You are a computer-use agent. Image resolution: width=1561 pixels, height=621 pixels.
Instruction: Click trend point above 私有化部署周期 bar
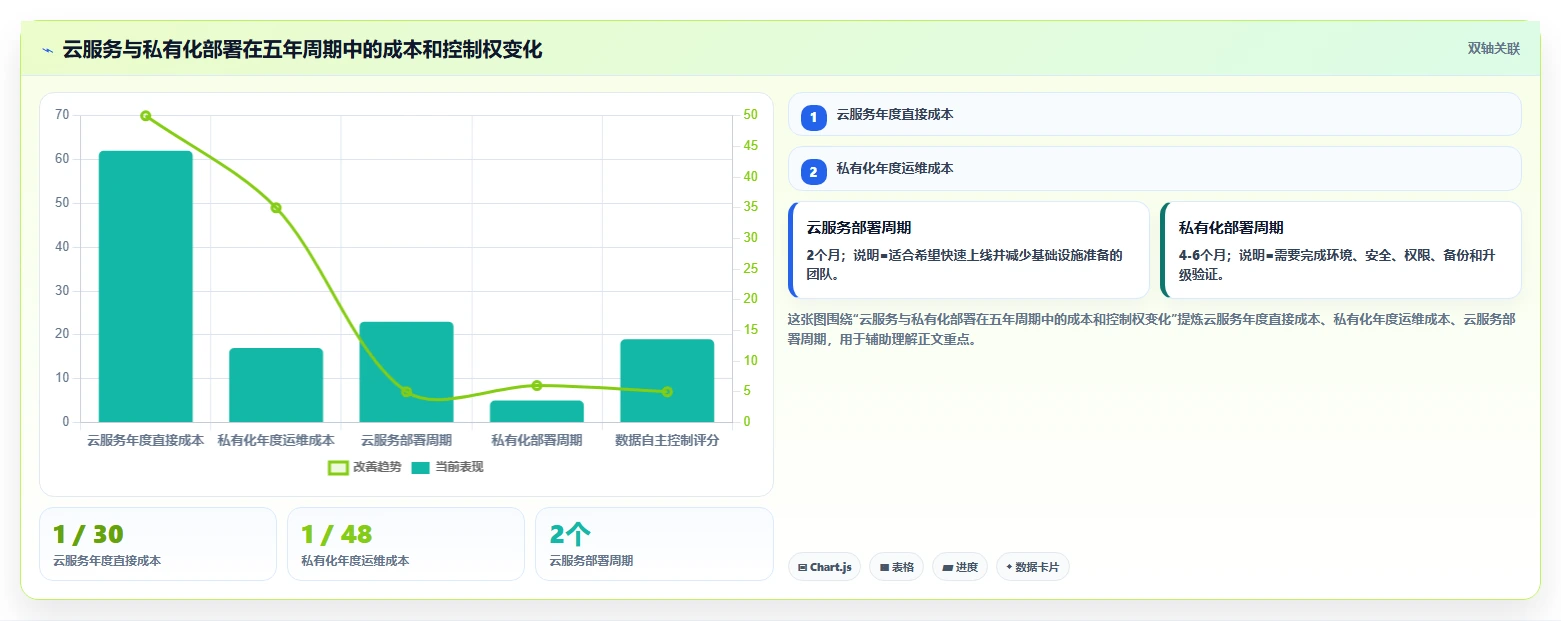pos(537,386)
